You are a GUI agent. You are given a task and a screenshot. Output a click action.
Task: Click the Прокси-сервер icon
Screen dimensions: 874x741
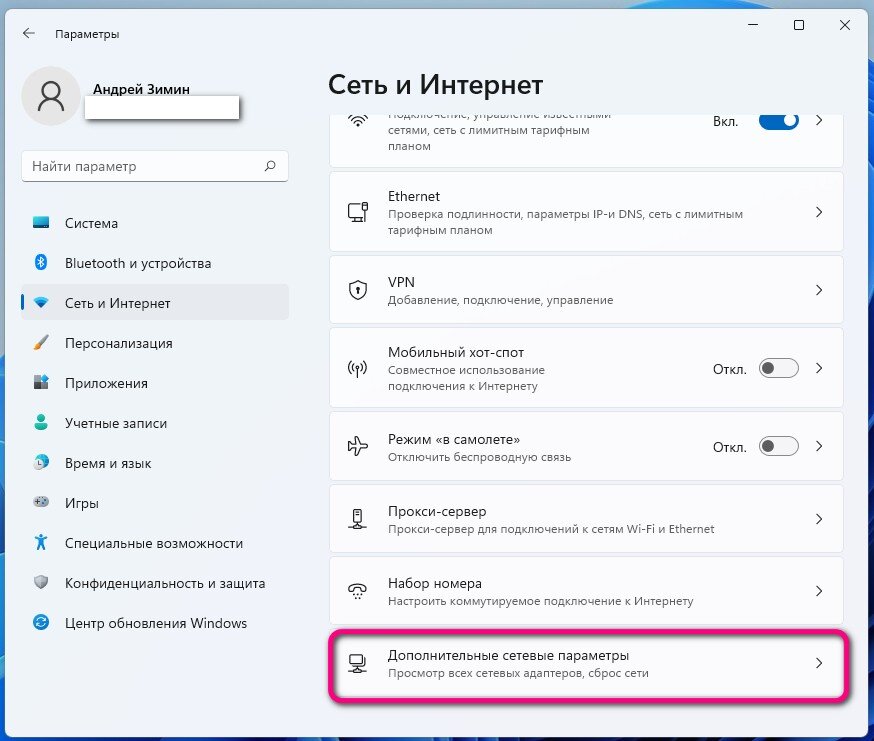(358, 519)
